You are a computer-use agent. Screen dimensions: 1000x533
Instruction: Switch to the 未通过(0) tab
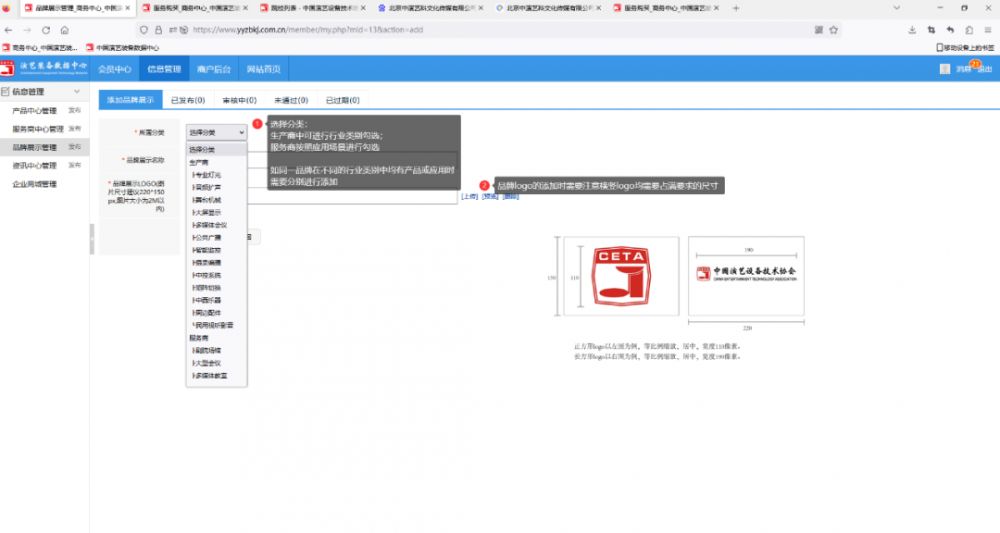(x=289, y=100)
